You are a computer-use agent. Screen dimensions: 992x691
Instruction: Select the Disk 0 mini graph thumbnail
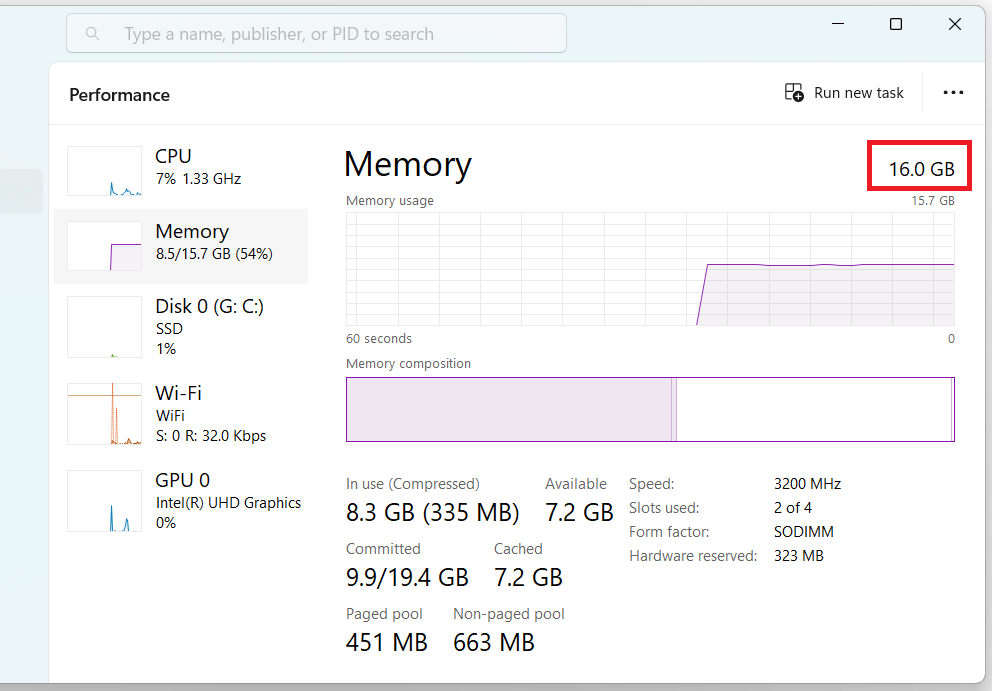(x=105, y=327)
